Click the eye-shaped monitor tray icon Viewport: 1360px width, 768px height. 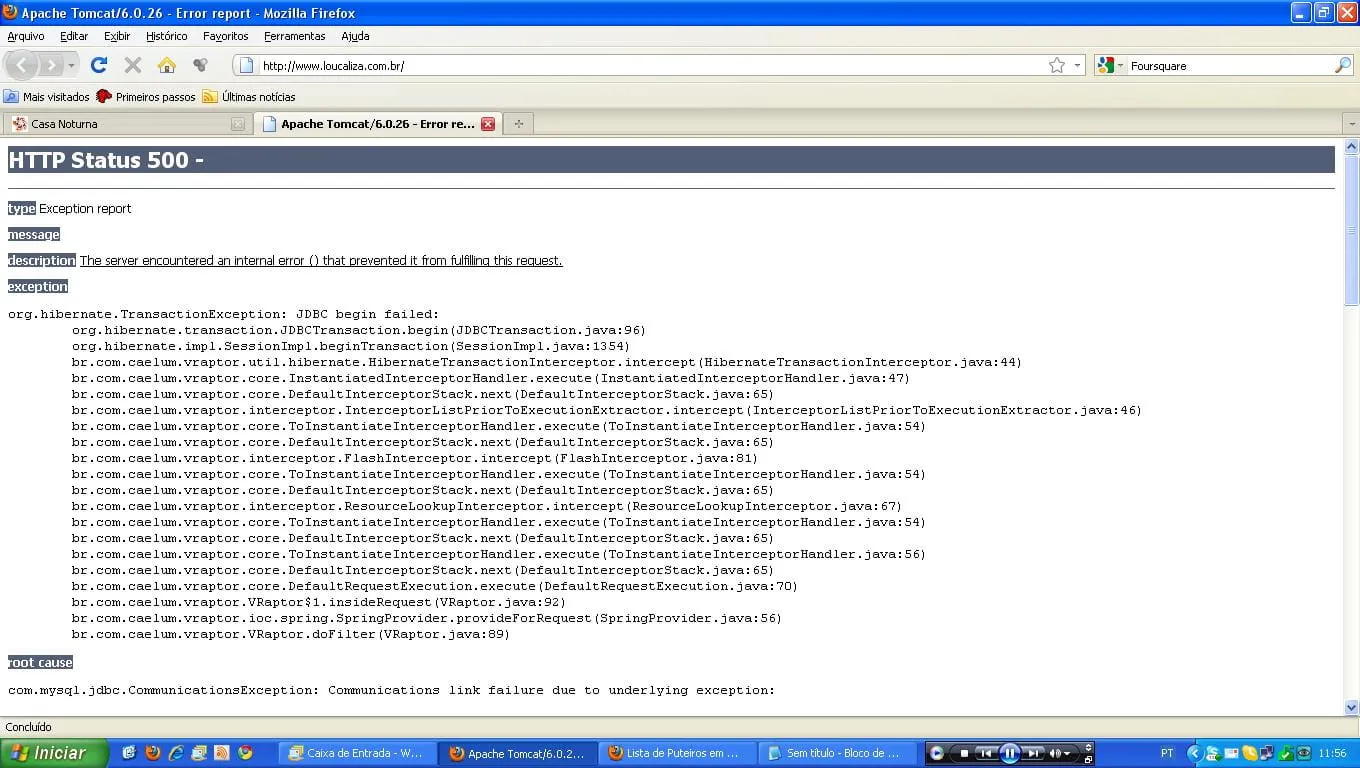point(1304,753)
